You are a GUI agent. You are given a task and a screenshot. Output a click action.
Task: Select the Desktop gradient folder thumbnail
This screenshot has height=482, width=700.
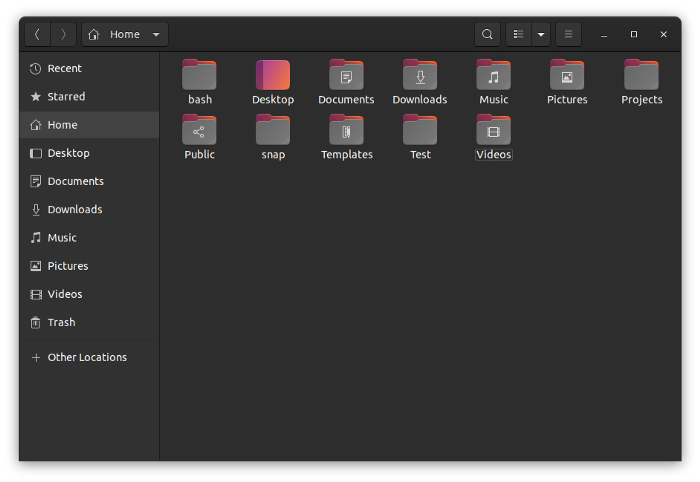(273, 75)
